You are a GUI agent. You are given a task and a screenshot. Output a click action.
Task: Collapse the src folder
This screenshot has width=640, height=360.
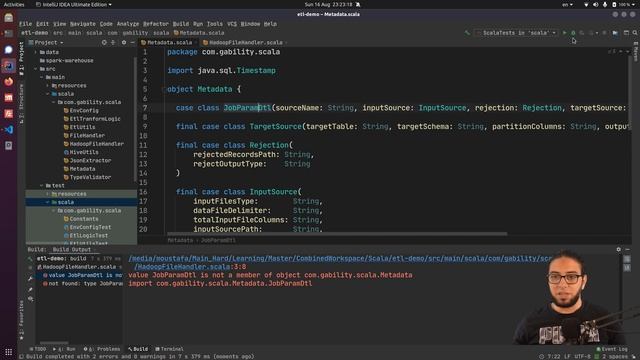[x=36, y=69]
